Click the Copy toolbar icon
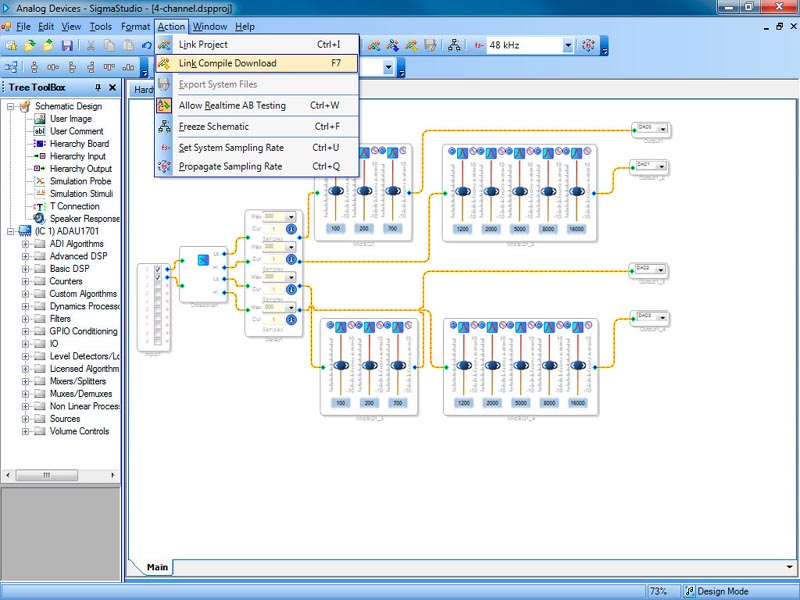800x600 pixels. [109, 45]
